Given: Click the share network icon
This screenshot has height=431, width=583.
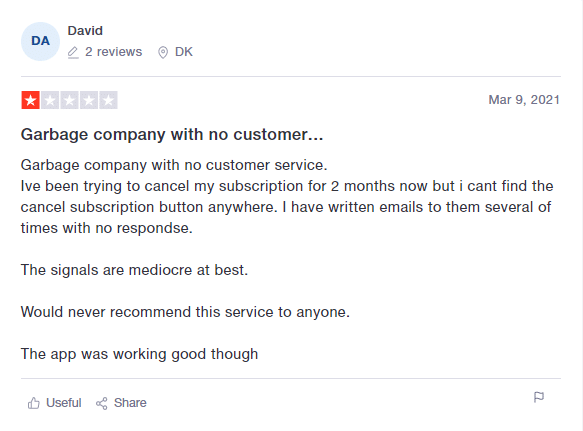Looking at the screenshot, I should pyautogui.click(x=102, y=403).
